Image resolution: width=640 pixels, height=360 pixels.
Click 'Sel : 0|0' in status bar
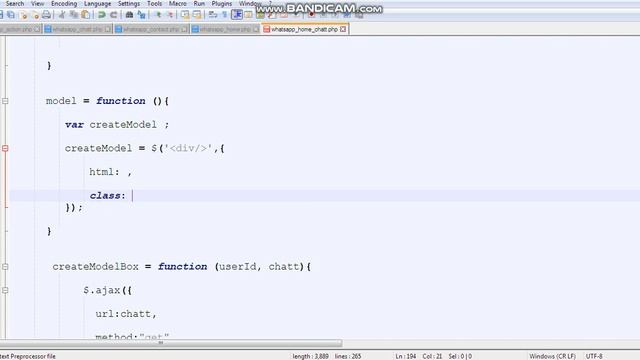(x=460, y=356)
